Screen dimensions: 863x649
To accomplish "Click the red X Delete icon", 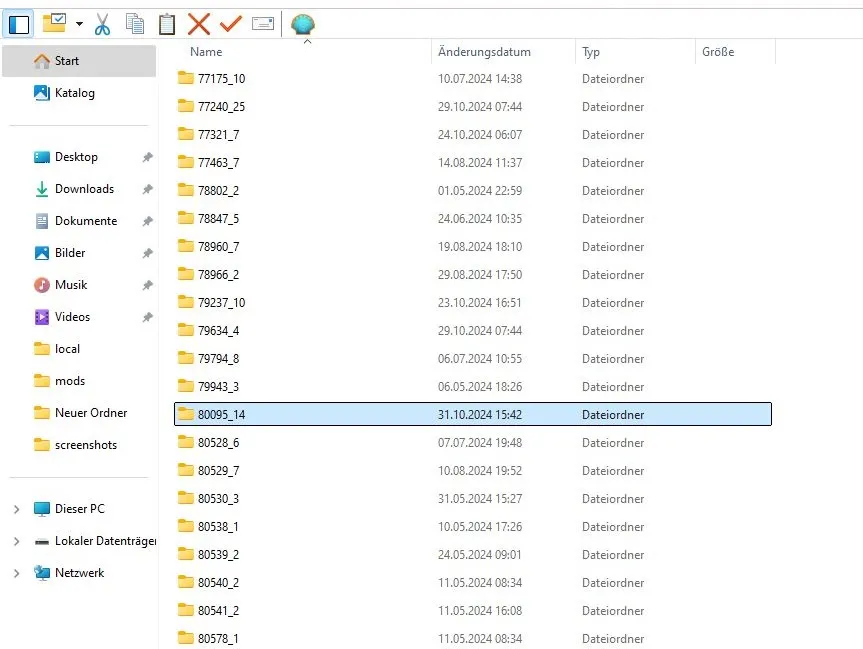I will [x=199, y=23].
